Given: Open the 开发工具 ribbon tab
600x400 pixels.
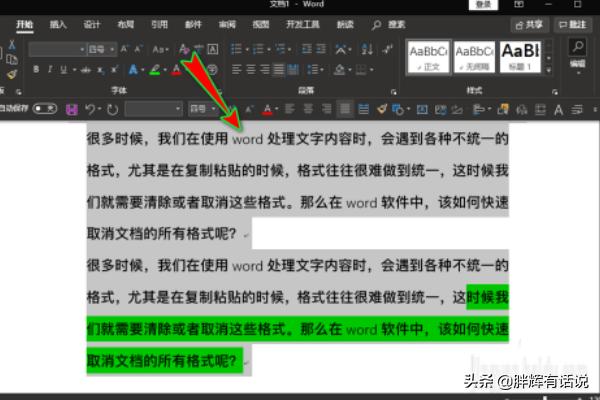Looking at the screenshot, I should [303, 25].
